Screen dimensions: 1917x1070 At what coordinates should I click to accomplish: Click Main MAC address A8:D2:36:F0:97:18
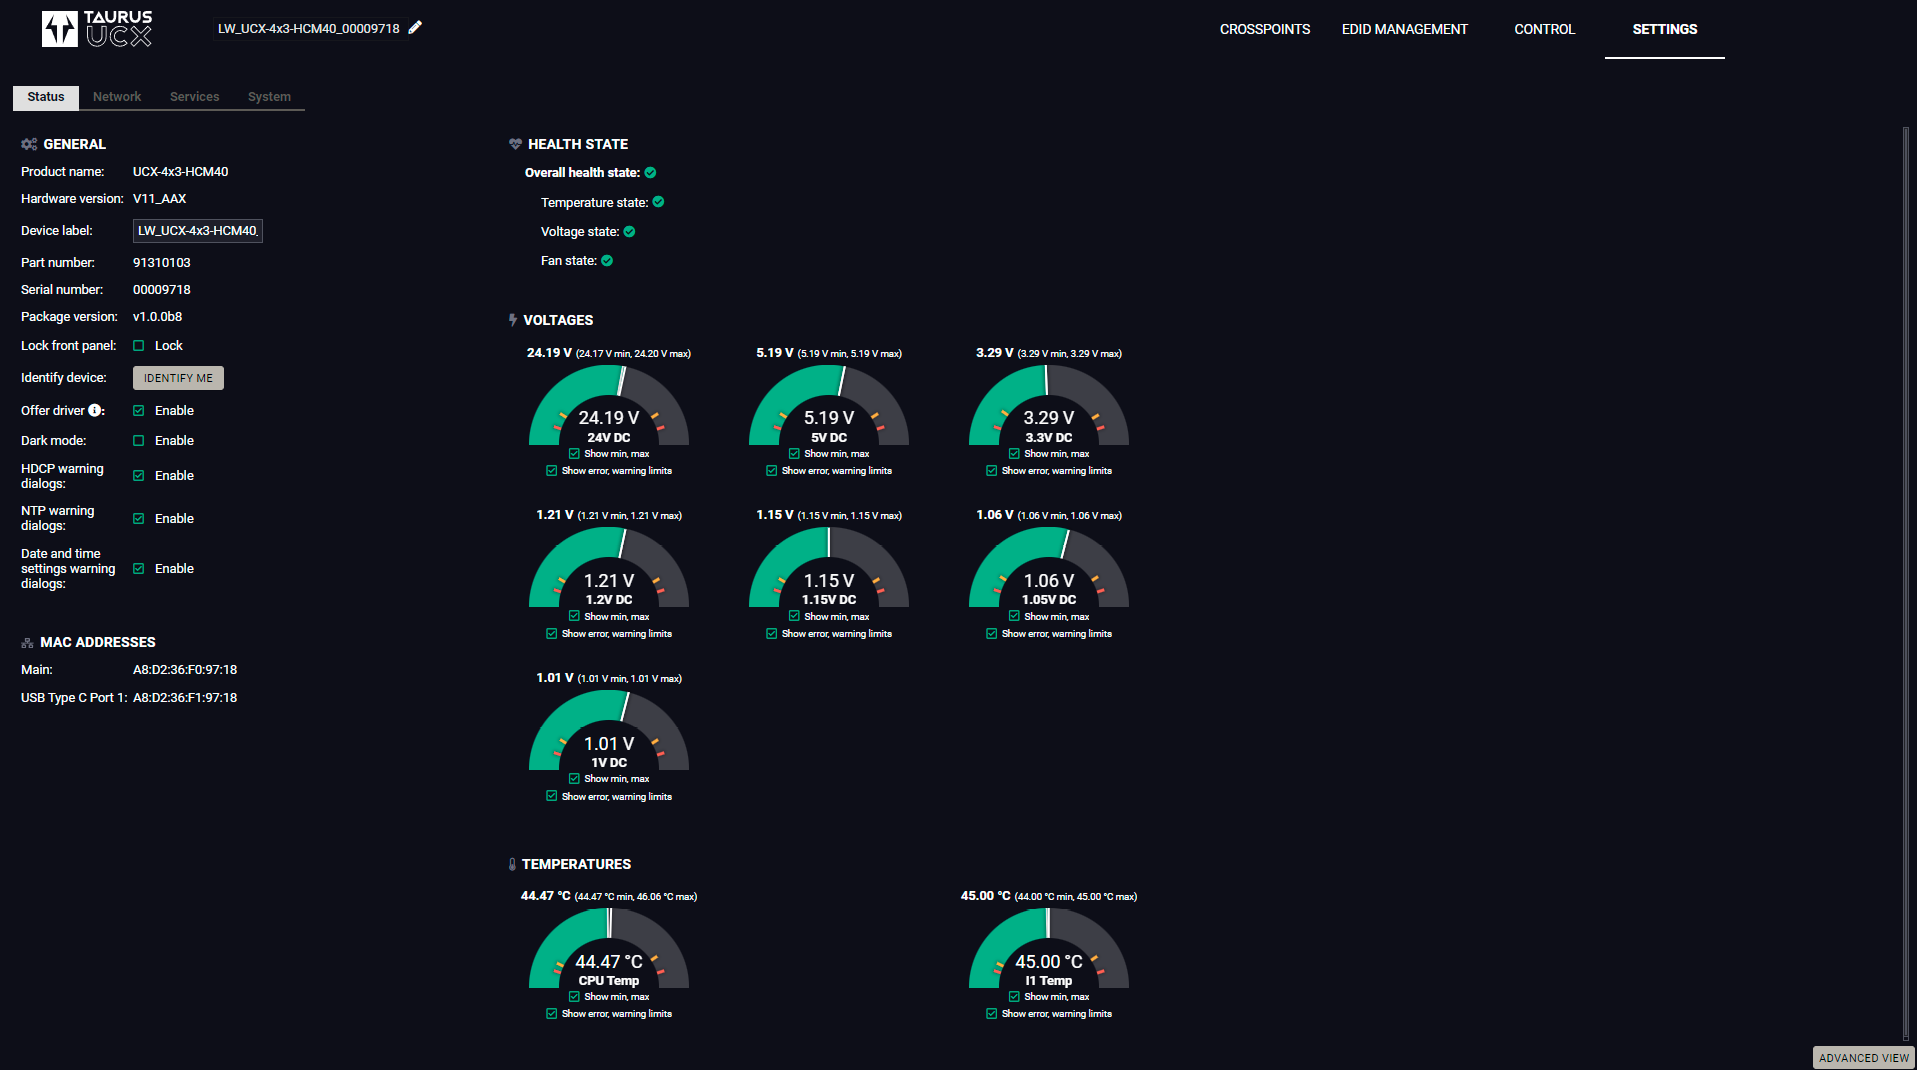click(x=185, y=670)
